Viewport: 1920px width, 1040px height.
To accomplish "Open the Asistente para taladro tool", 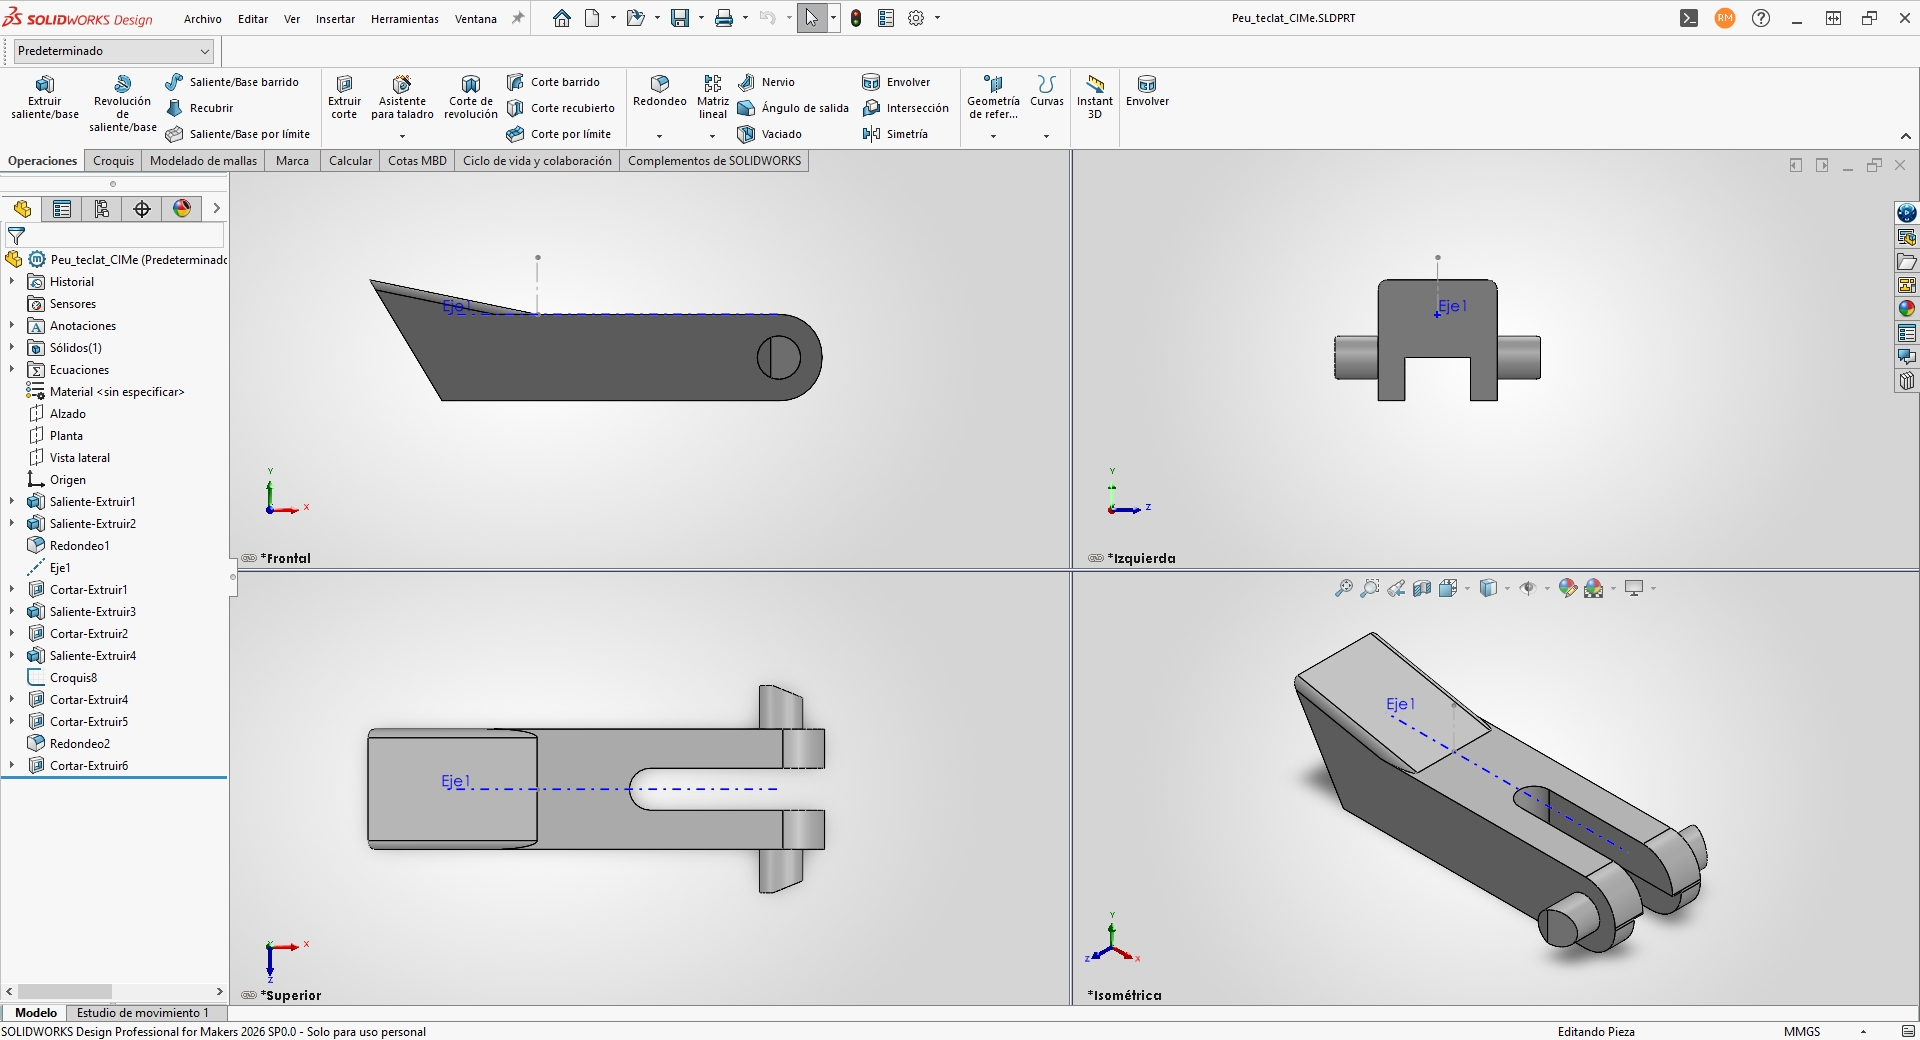I will tap(402, 96).
